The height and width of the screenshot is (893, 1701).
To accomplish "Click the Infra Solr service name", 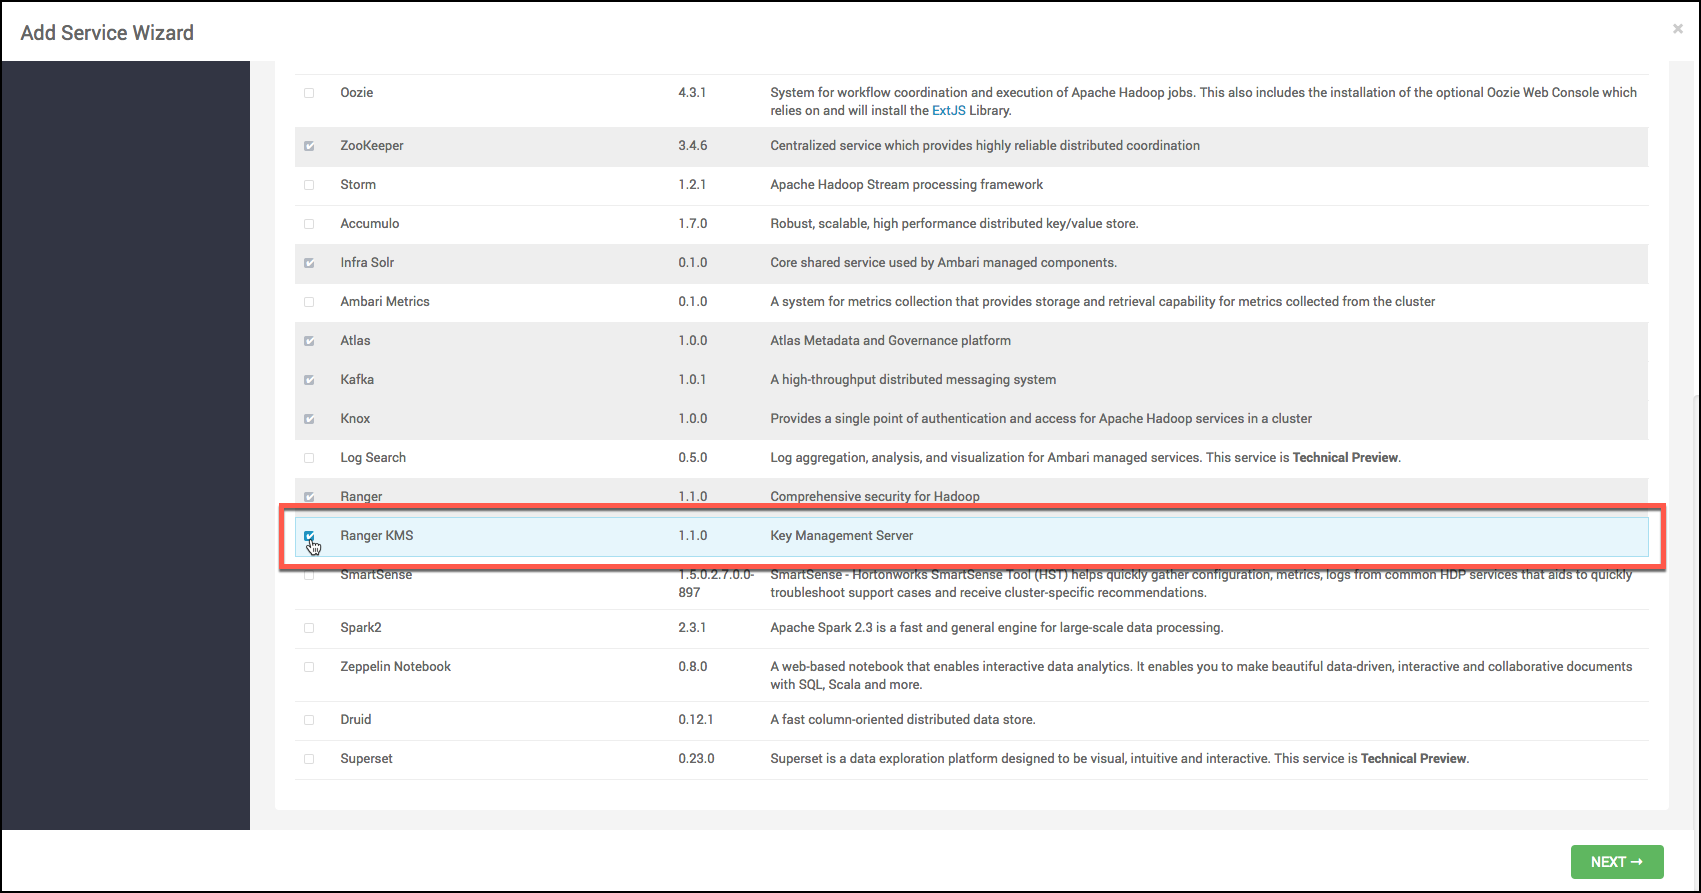I will (367, 262).
